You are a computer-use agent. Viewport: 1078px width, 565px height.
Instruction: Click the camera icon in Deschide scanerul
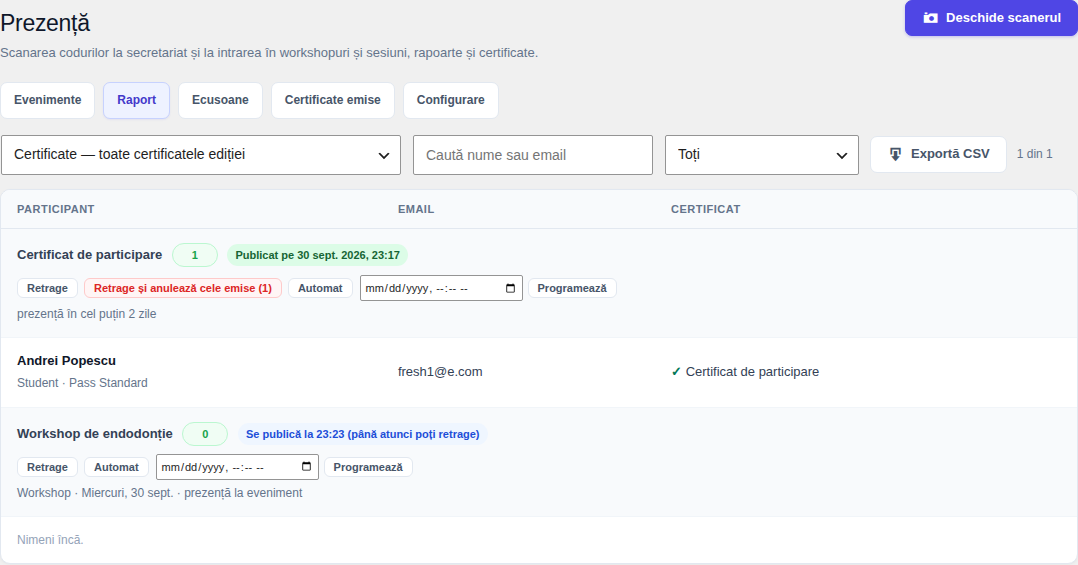pyautogui.click(x=930, y=18)
